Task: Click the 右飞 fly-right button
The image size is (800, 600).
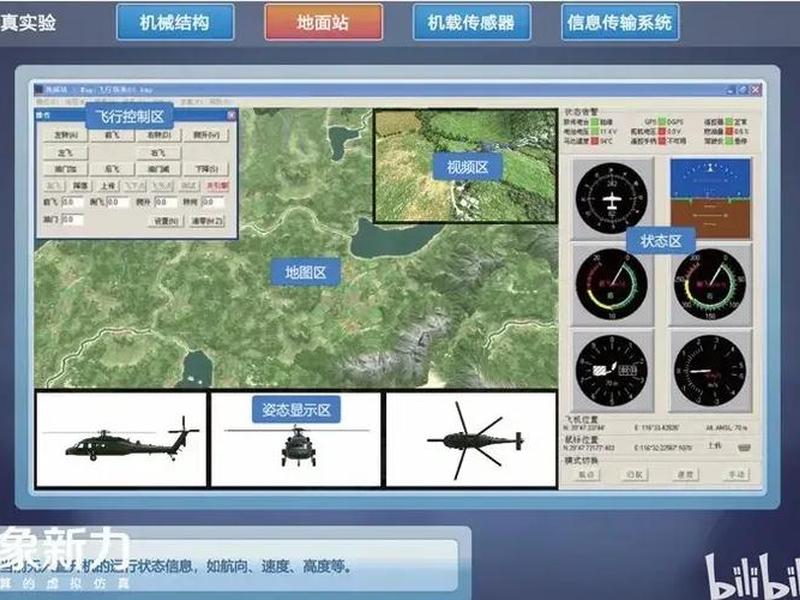Action: 158,153
